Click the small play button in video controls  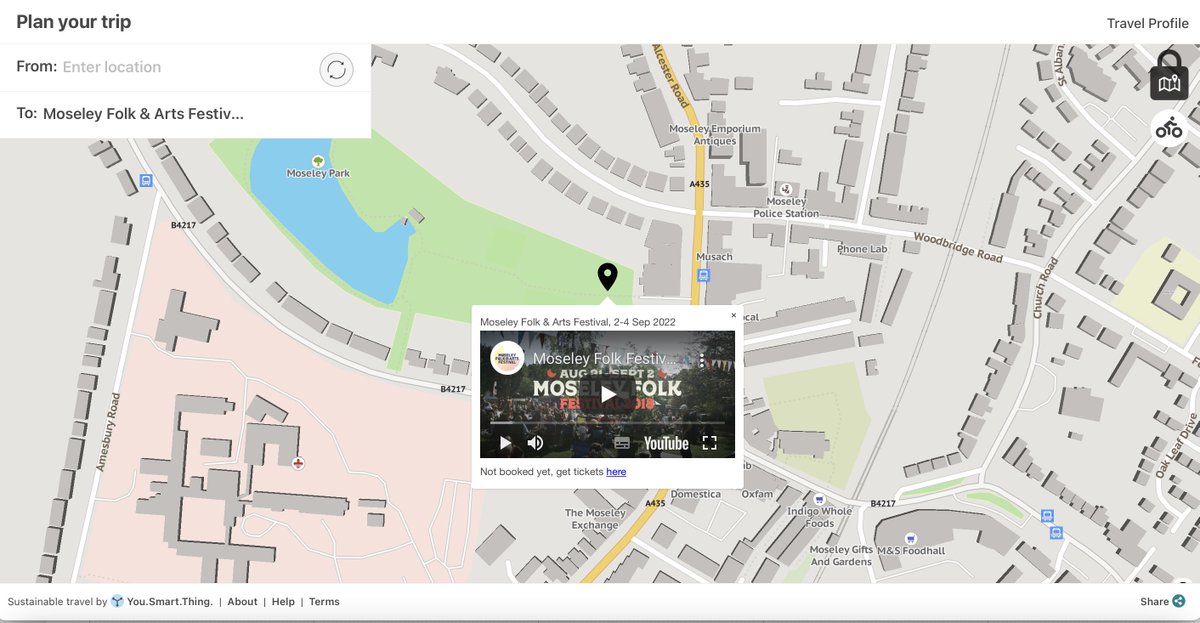click(505, 443)
